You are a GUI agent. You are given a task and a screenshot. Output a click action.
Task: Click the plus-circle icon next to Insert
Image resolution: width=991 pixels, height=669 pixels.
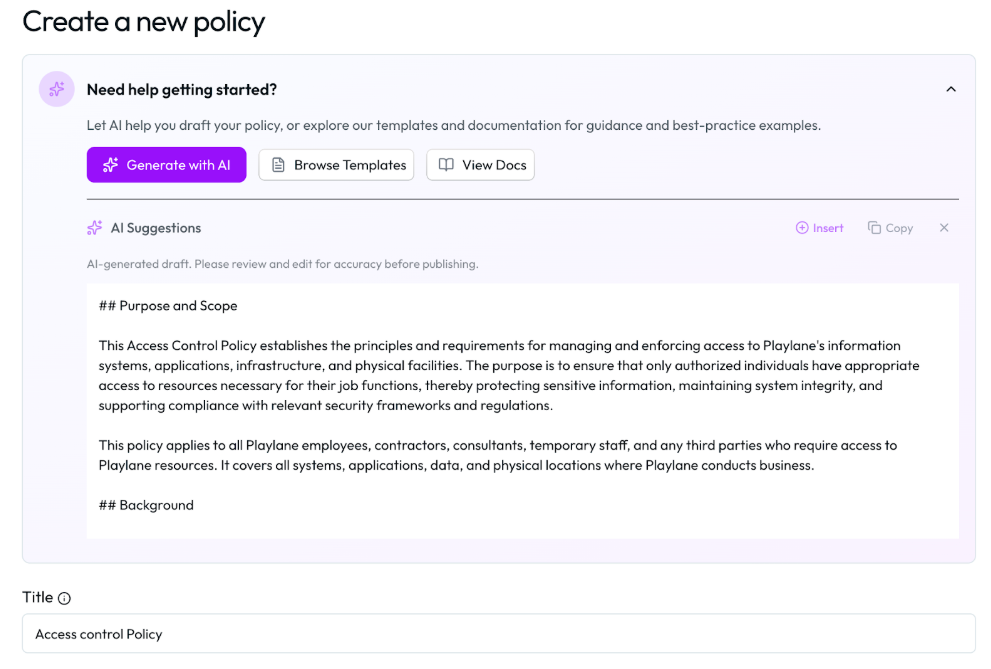tap(802, 228)
